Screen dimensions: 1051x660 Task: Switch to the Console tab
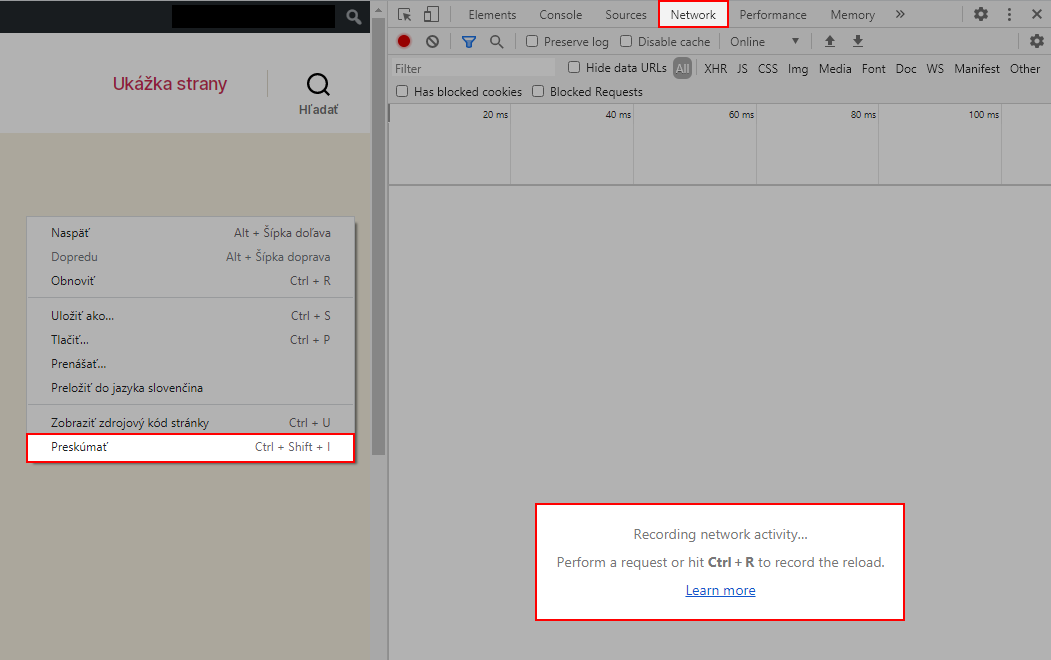click(x=560, y=15)
